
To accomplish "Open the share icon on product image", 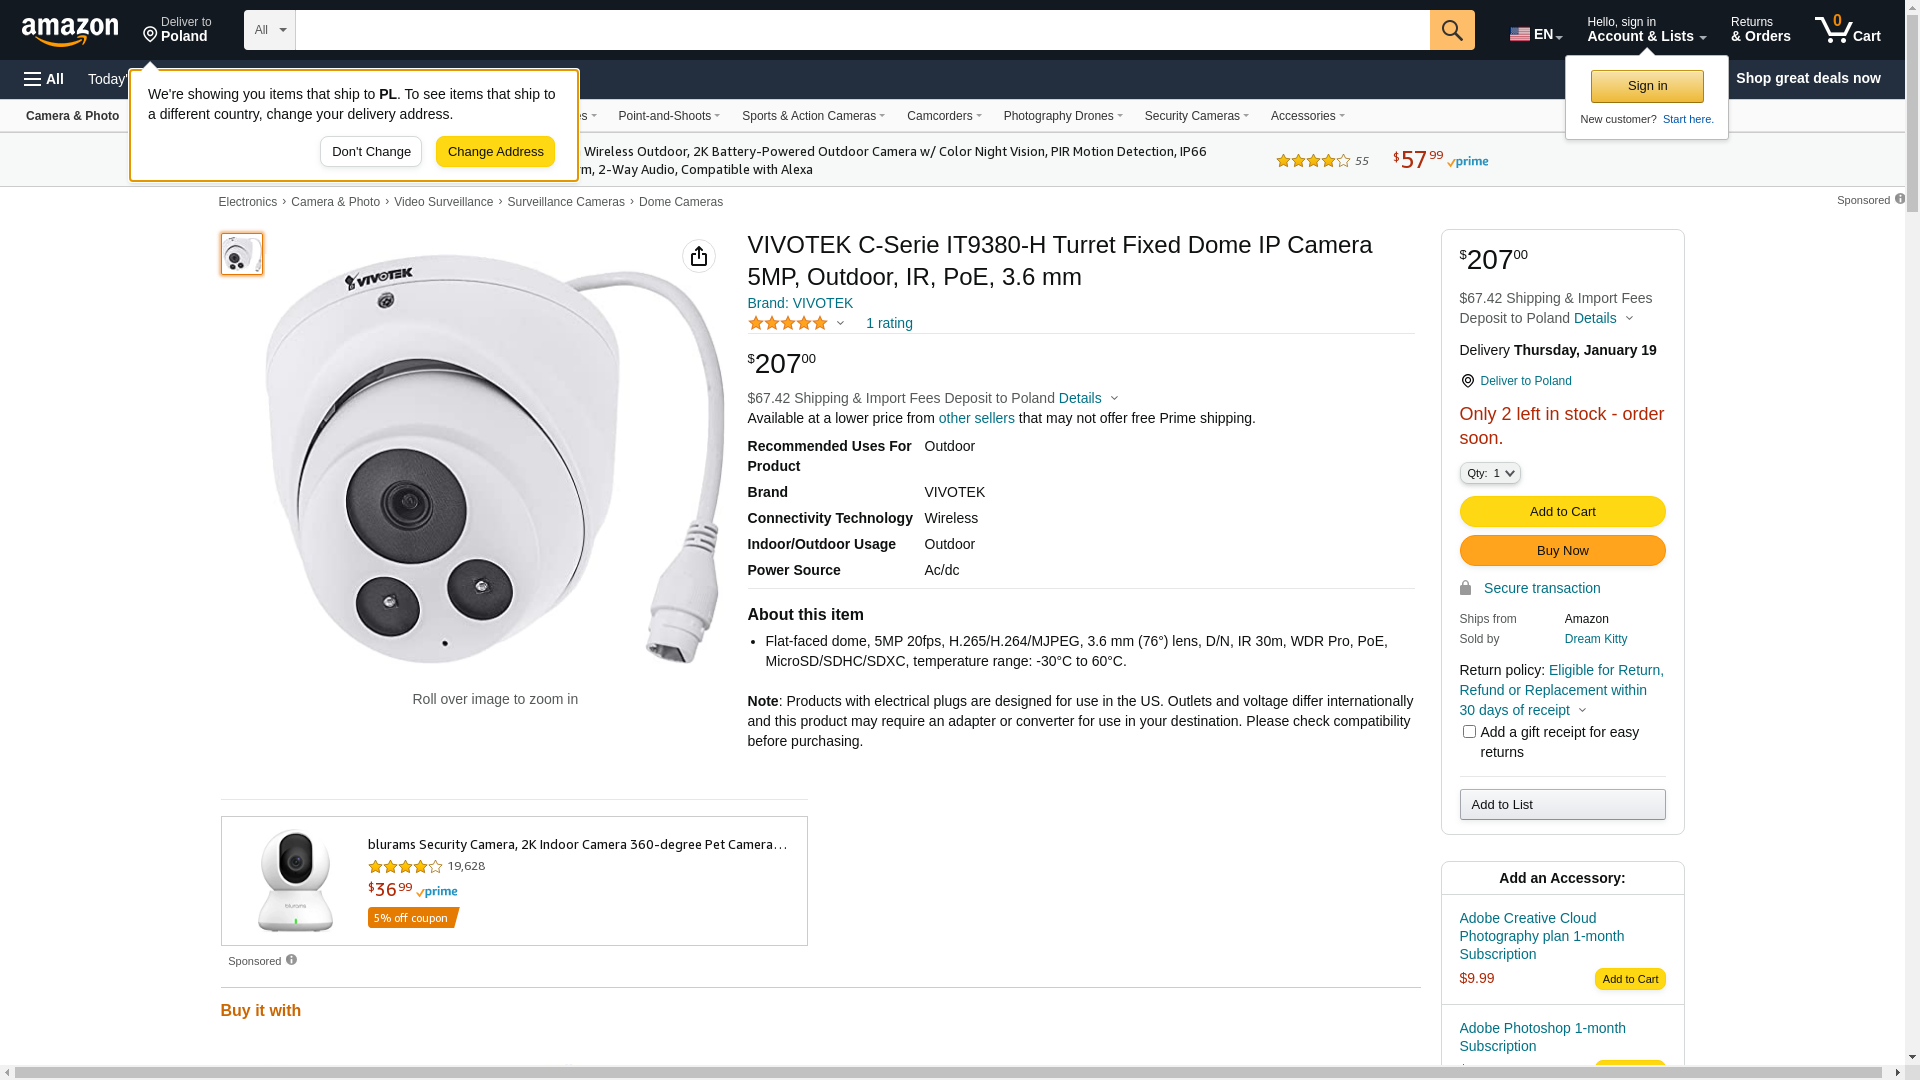I will [699, 256].
